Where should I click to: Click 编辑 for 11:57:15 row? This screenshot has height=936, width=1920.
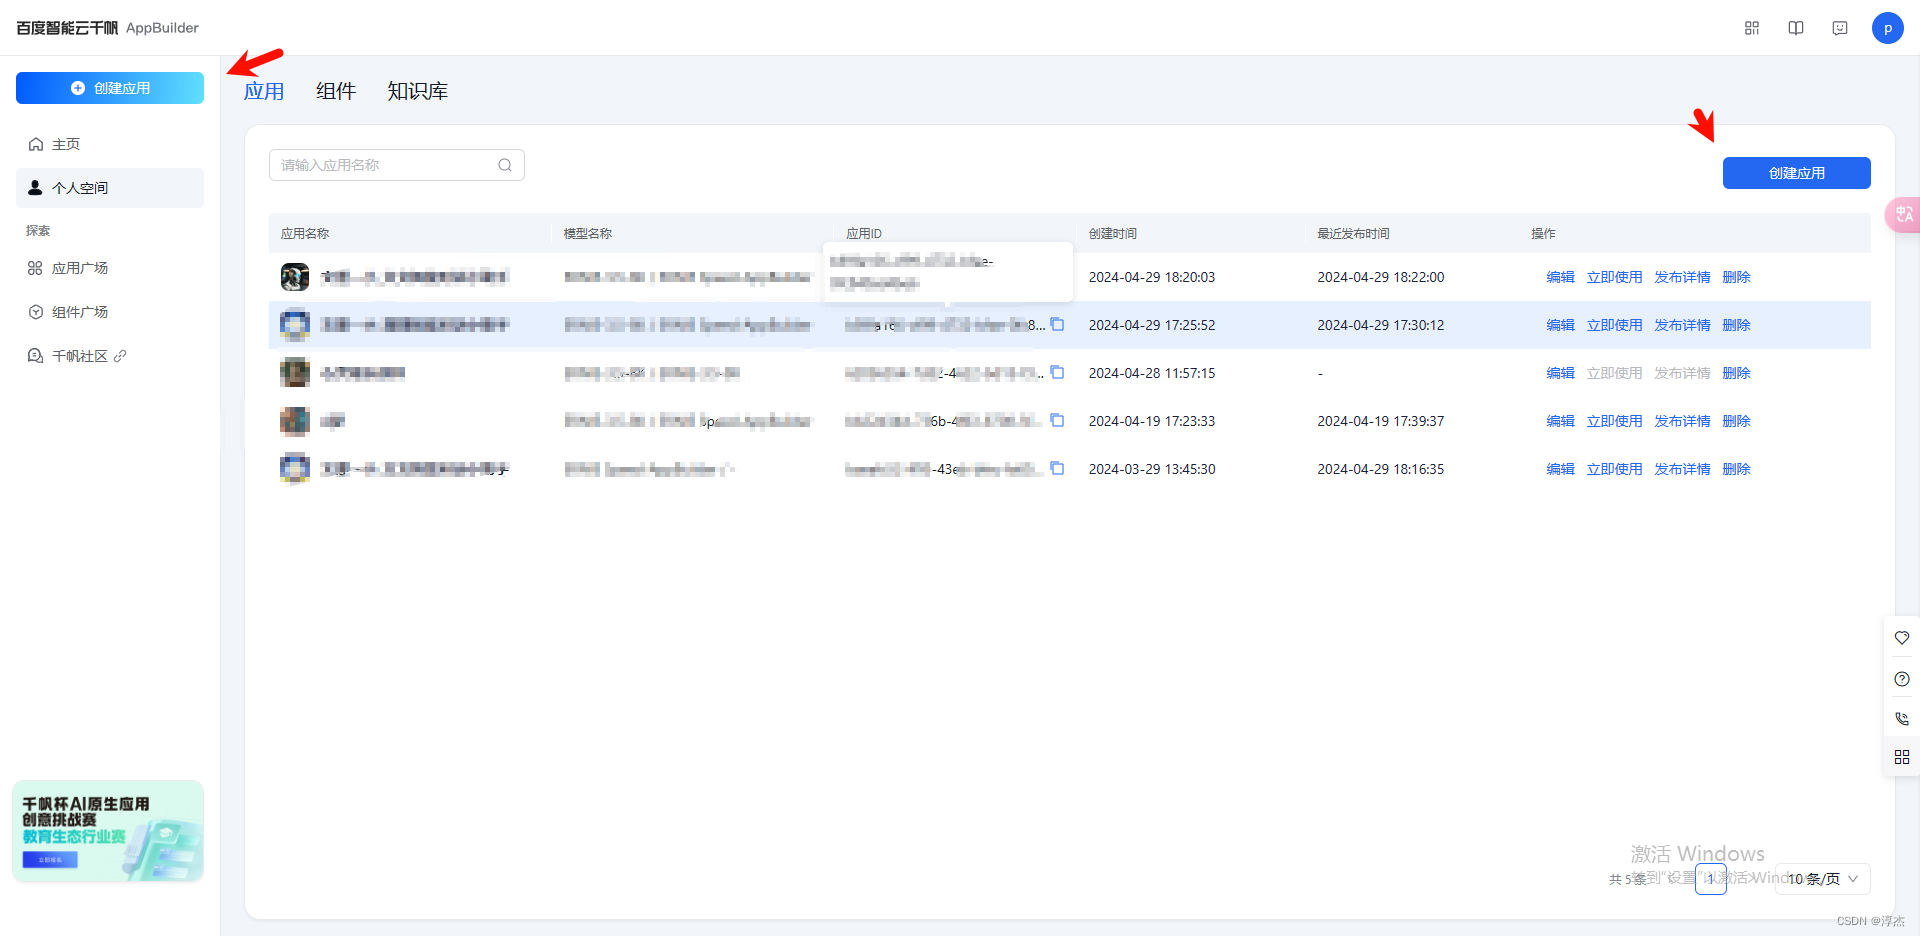(x=1560, y=373)
